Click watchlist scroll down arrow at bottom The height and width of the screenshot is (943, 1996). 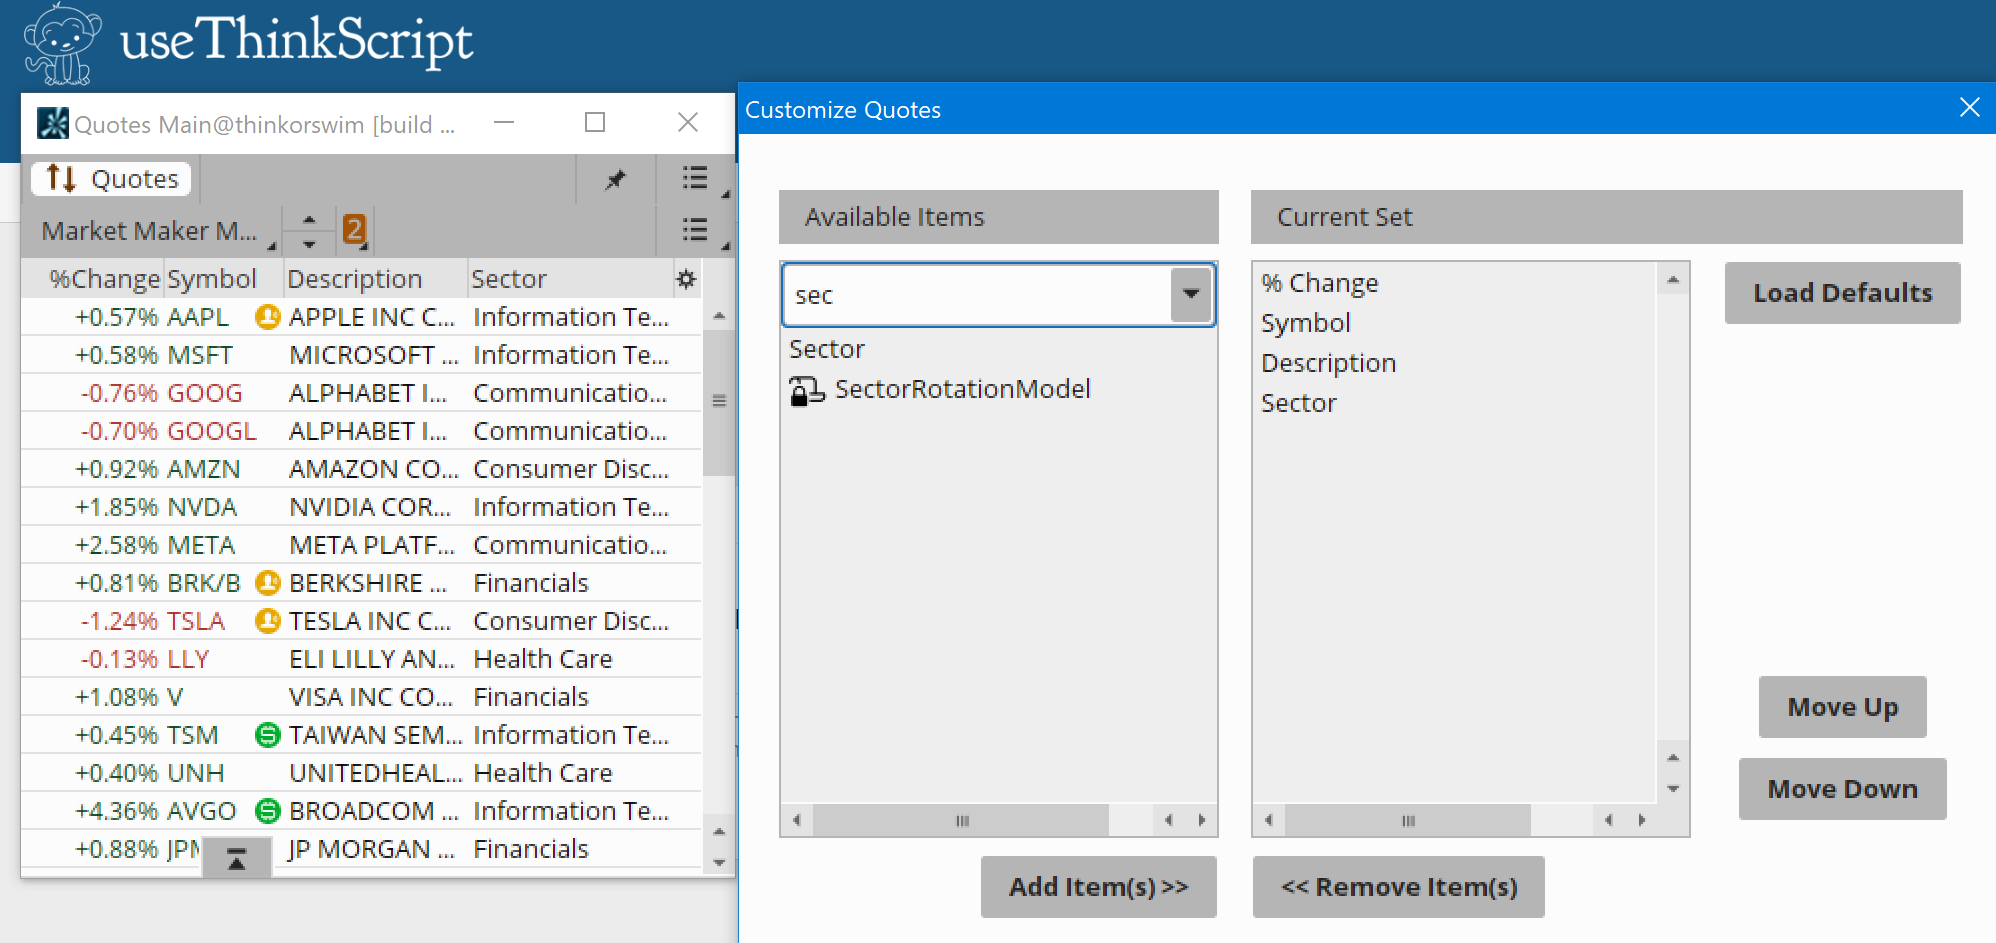tap(718, 862)
